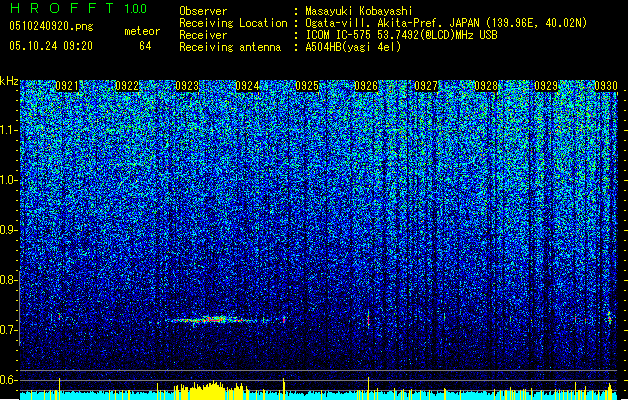Click the yellow intensity peak below the long echo

click(x=211, y=390)
